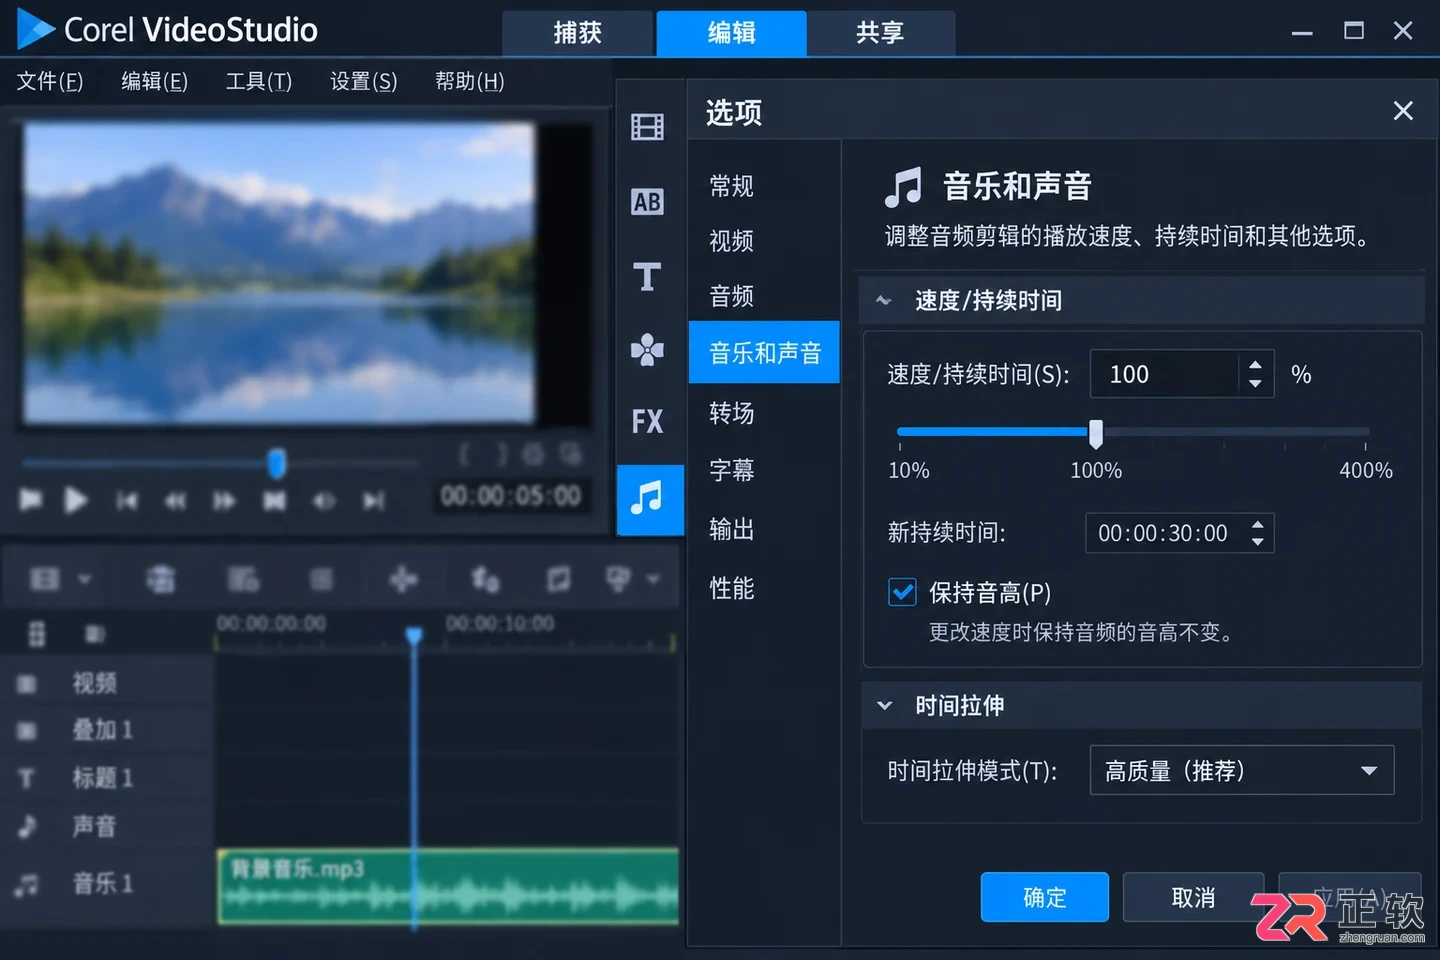Select the 背景音乐.mp3 clip on timeline
This screenshot has height=960, width=1440.
tap(448, 886)
